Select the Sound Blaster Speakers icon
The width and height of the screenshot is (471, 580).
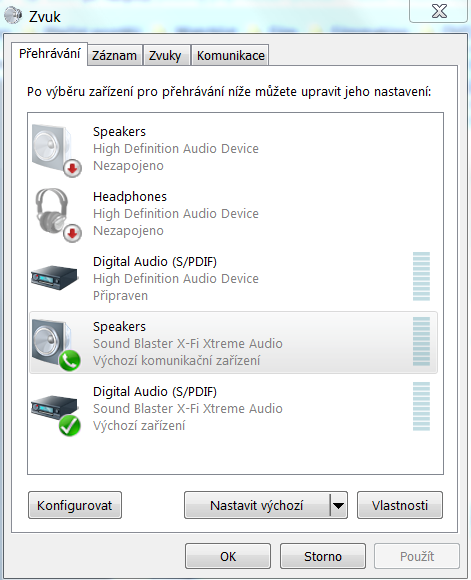point(56,345)
